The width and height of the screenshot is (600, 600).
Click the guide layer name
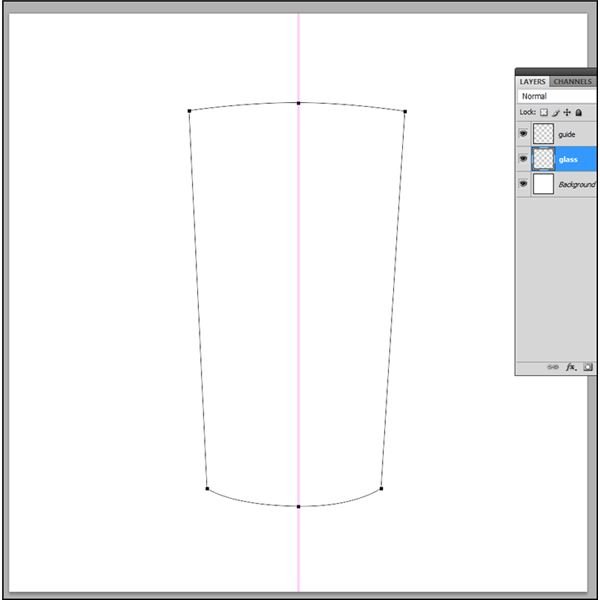click(567, 134)
